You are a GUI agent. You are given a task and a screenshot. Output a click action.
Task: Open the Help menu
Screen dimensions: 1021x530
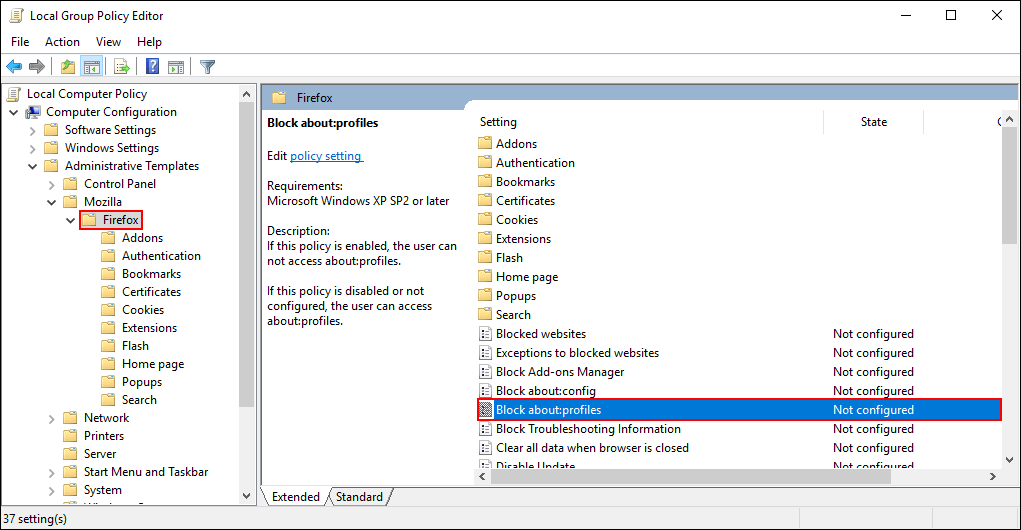coord(149,42)
